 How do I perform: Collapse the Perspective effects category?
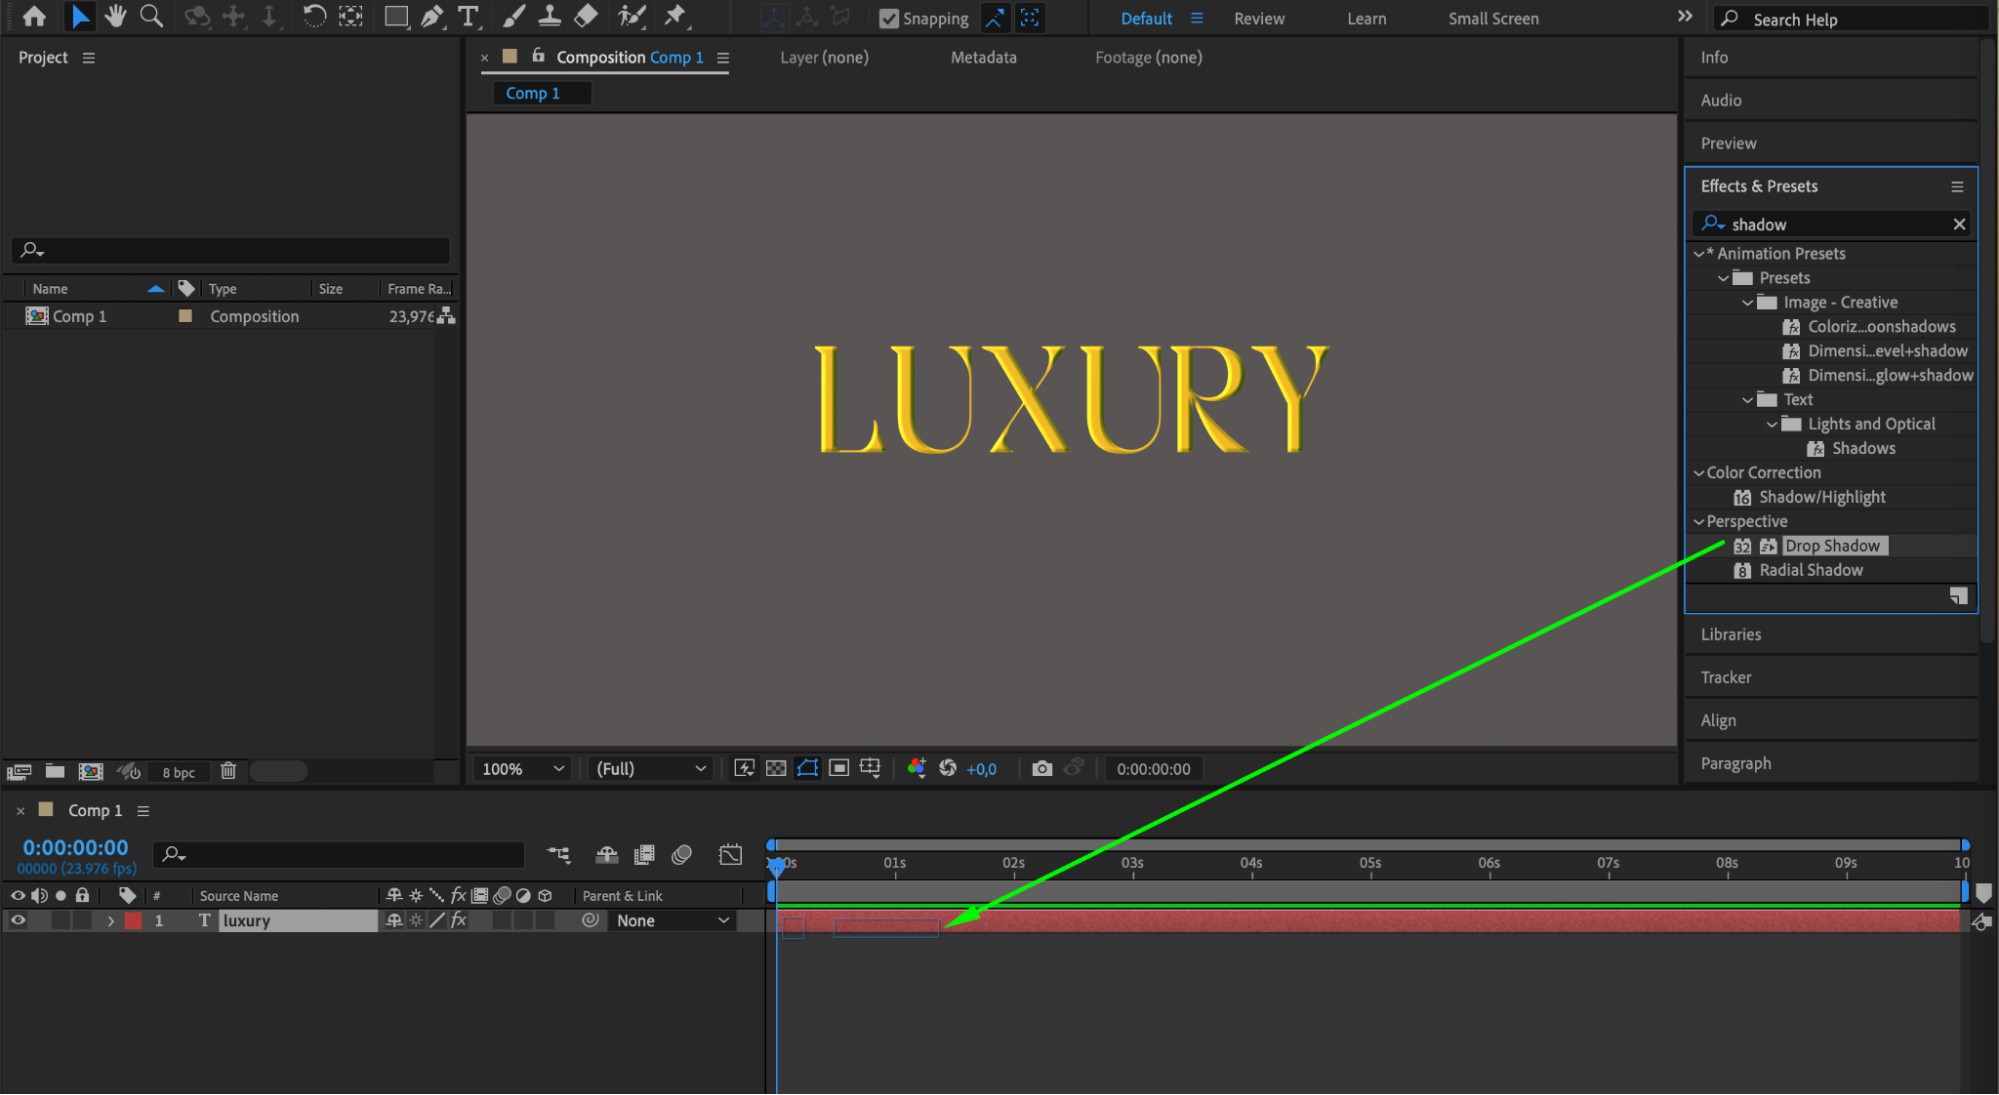click(1698, 521)
